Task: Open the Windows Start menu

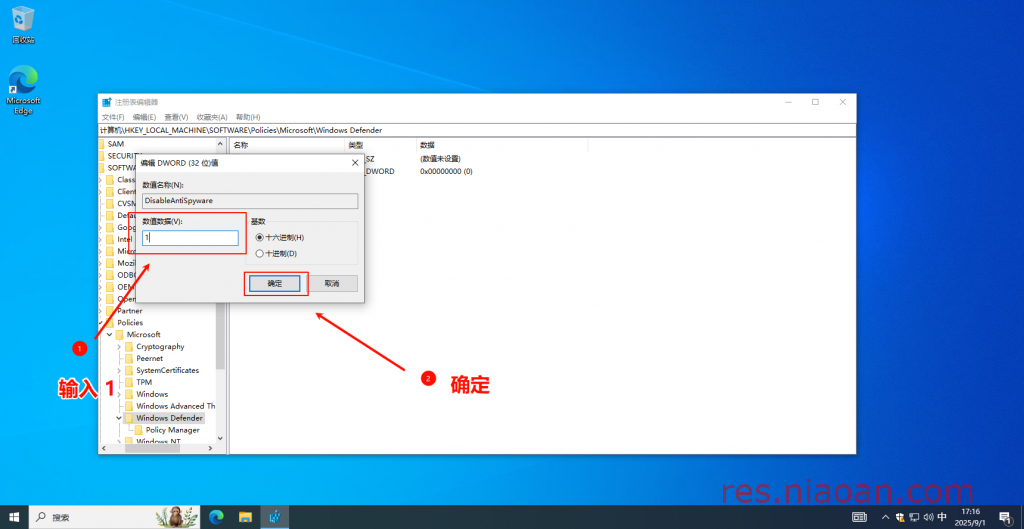Action: pos(14,517)
